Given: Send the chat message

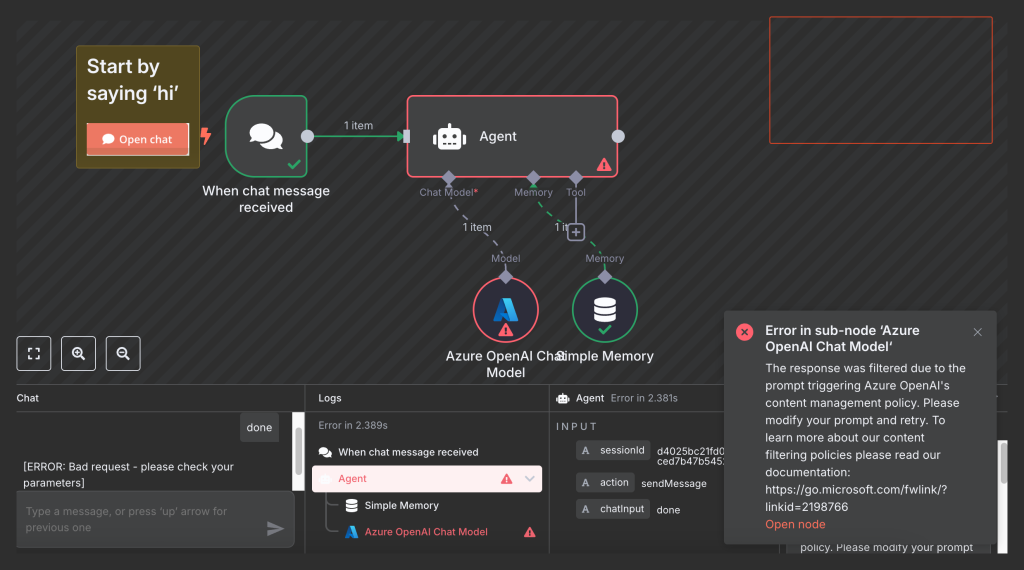Looking at the screenshot, I should pos(276,528).
